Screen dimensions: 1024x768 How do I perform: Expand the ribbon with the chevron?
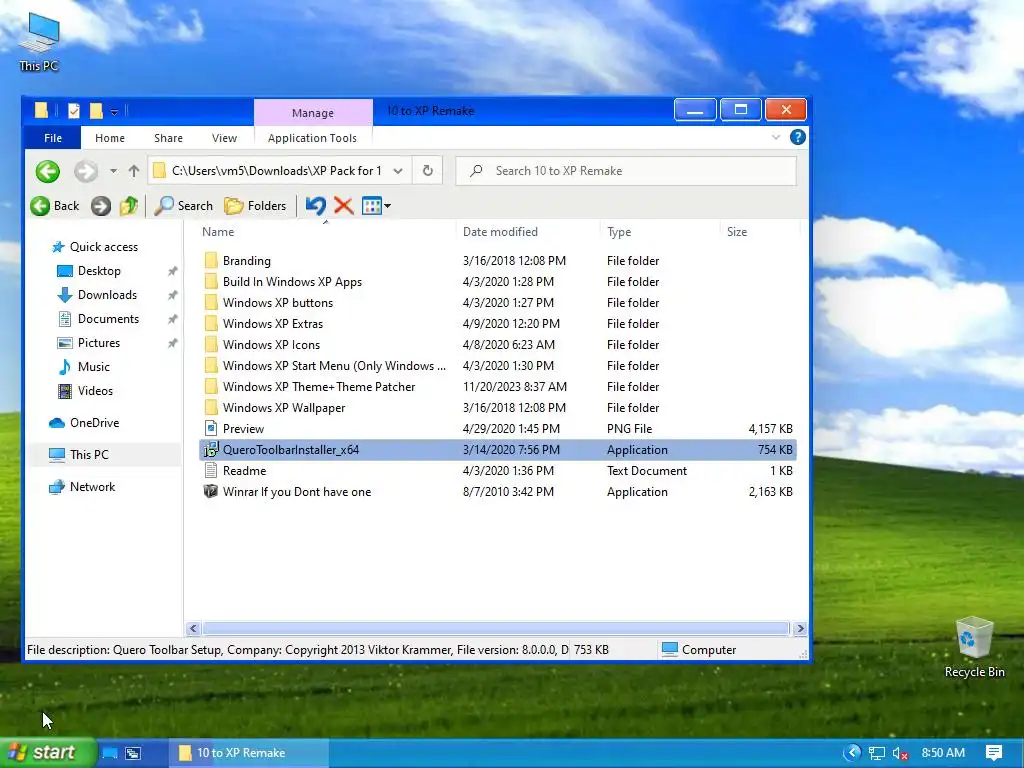[x=776, y=137]
